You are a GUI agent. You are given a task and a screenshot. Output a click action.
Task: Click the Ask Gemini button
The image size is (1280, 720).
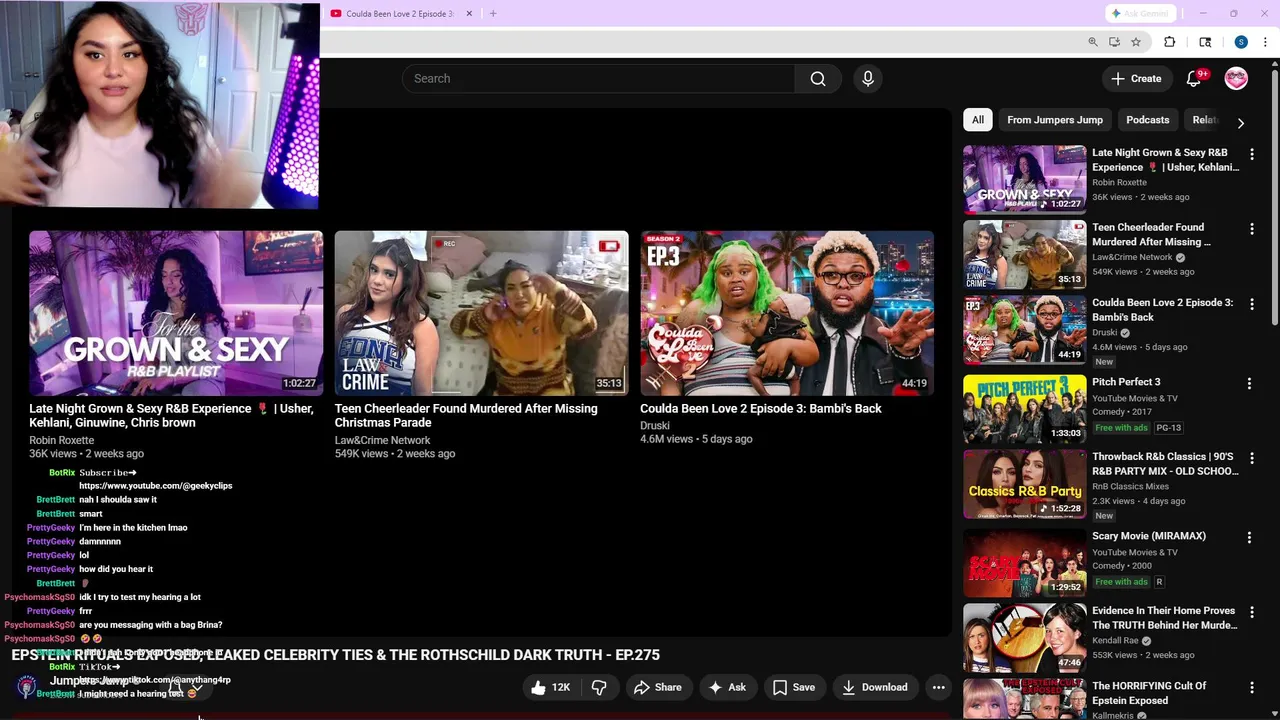point(1141,13)
